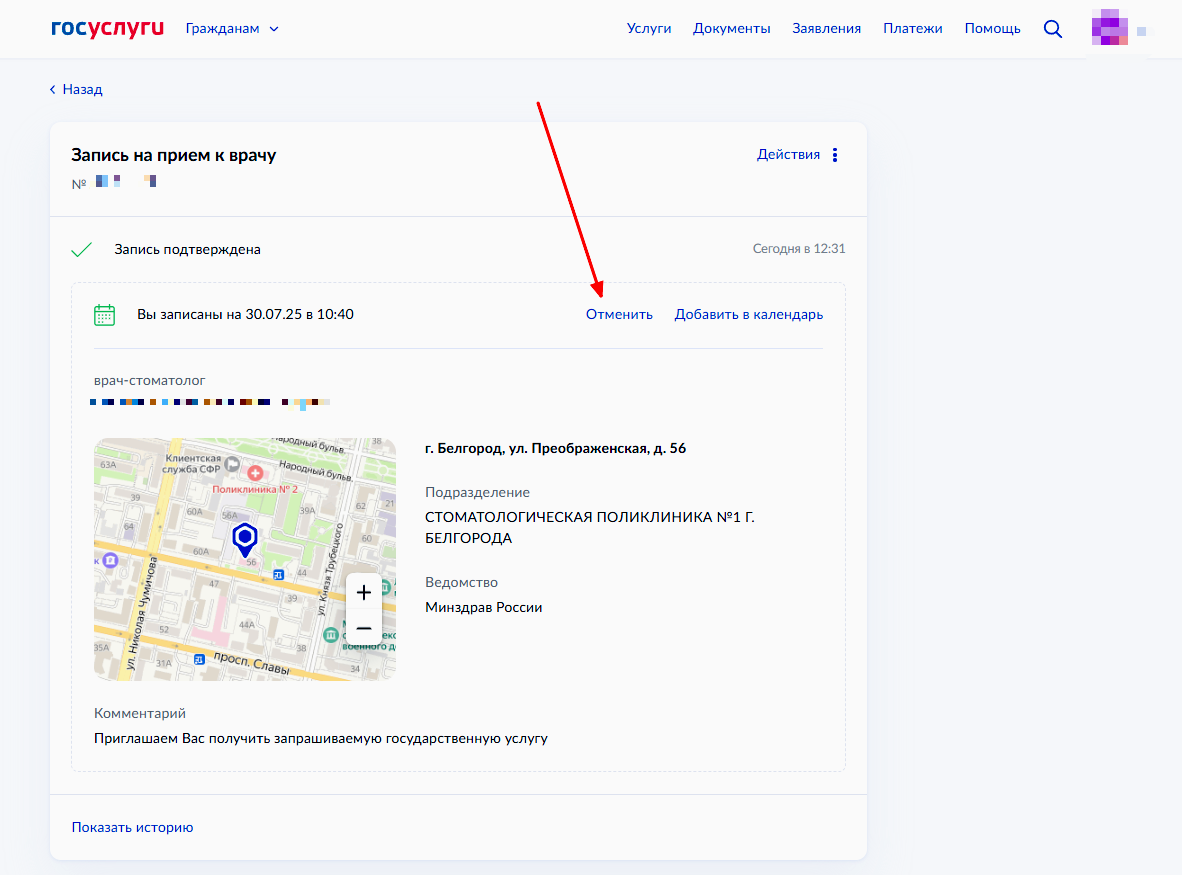Navigate to Платежи section

(x=912, y=29)
